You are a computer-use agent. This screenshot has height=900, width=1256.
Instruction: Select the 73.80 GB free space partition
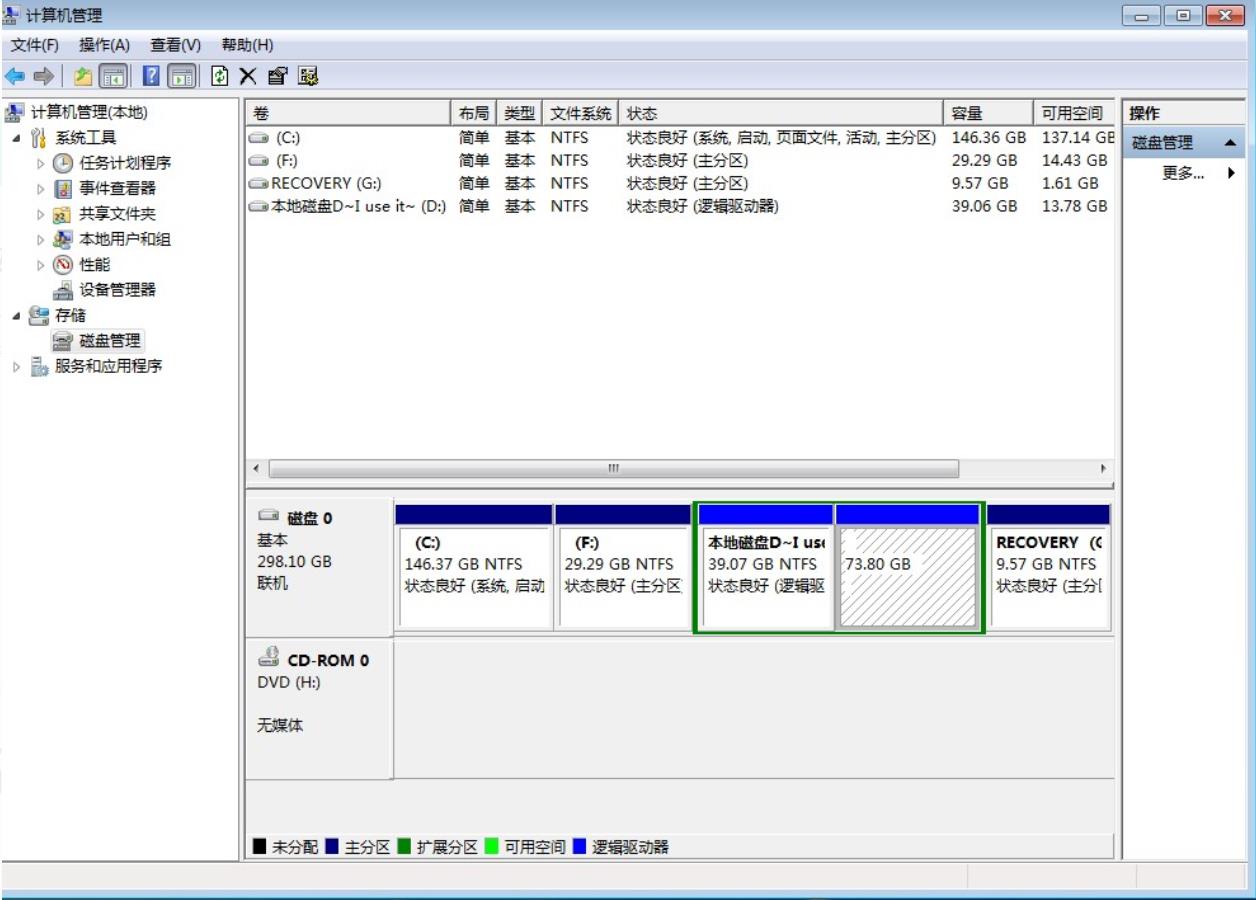point(907,578)
